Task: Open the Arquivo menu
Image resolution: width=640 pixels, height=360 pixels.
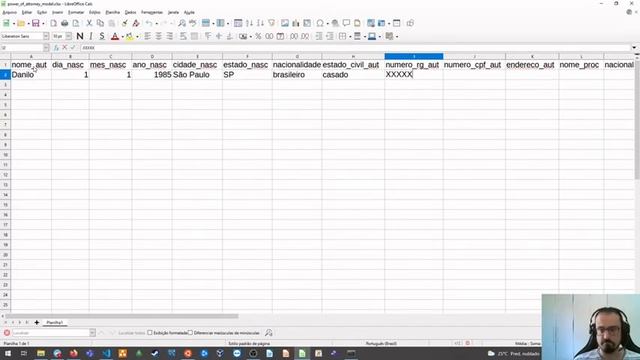Action: tap(9, 12)
